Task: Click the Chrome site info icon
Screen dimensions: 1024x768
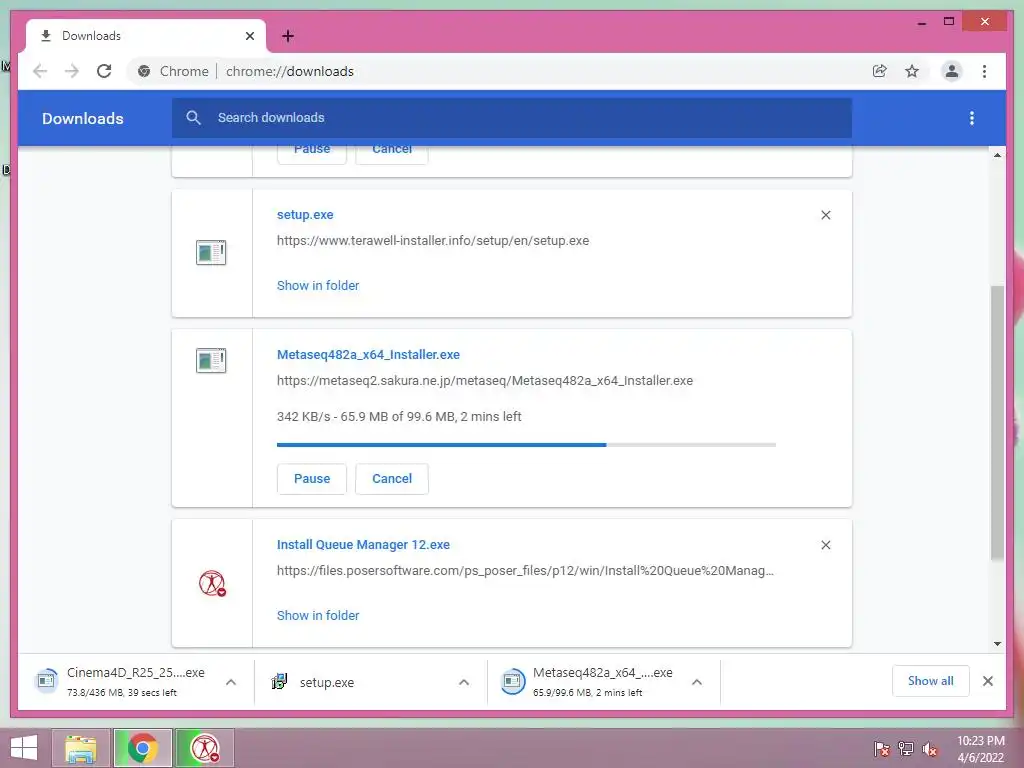Action: pos(144,71)
